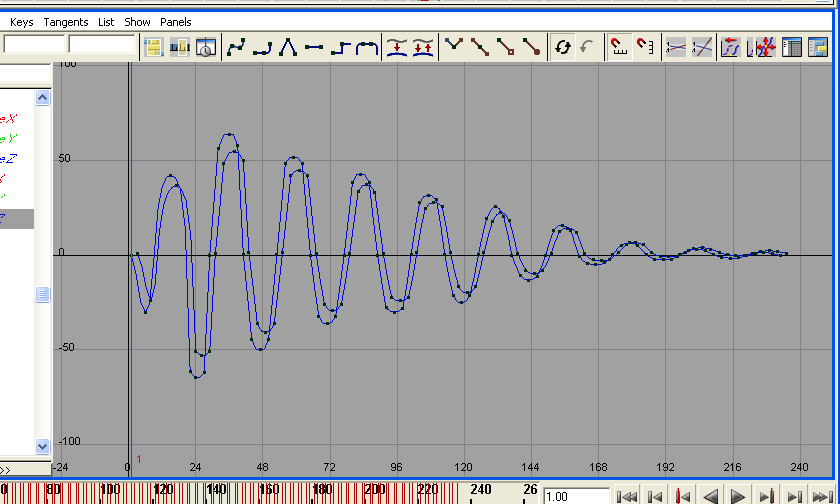This screenshot has width=840, height=504.
Task: Step back one frame
Action: pyautogui.click(x=655, y=497)
